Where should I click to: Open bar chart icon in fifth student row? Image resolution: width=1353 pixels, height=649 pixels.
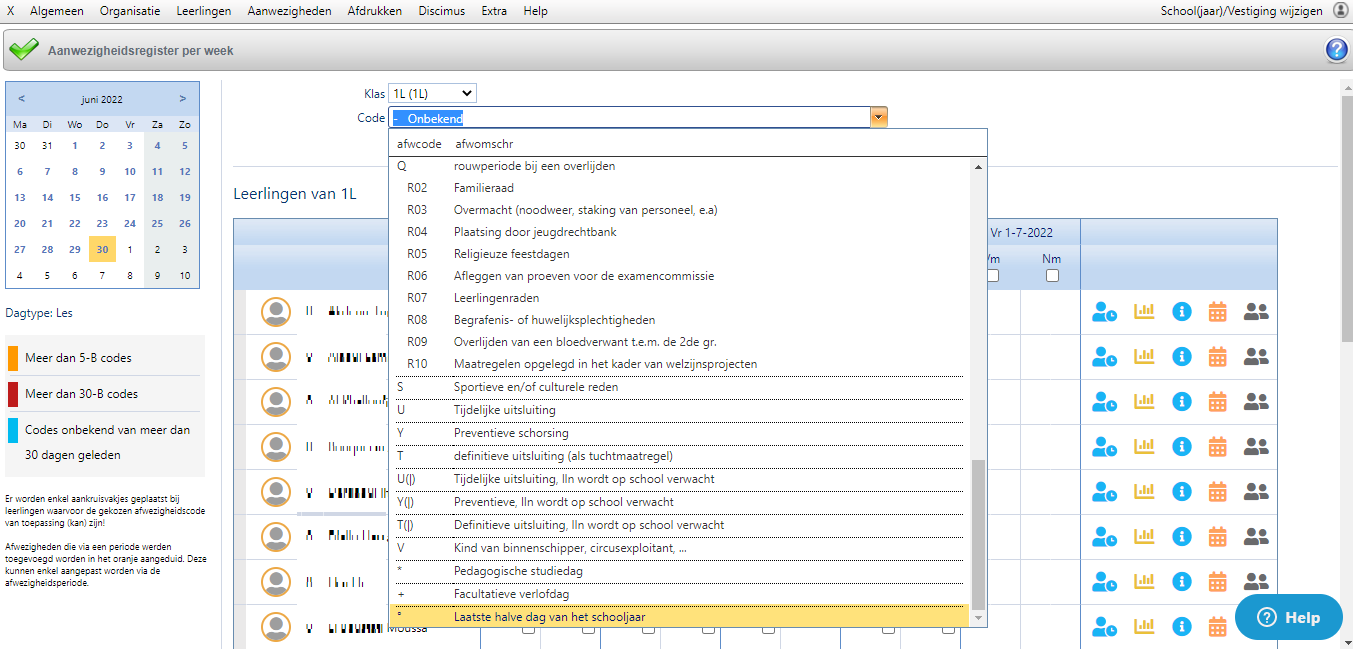(1143, 492)
